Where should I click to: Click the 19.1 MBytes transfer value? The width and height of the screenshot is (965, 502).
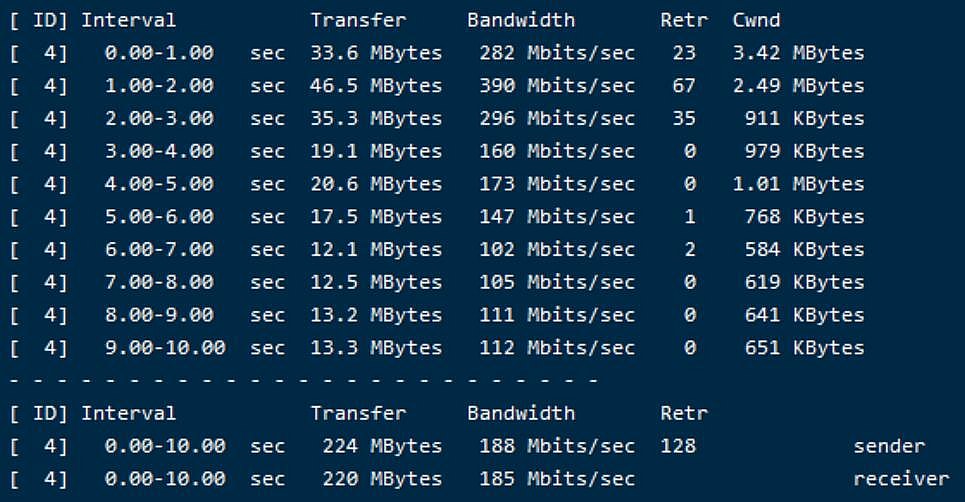point(376,151)
